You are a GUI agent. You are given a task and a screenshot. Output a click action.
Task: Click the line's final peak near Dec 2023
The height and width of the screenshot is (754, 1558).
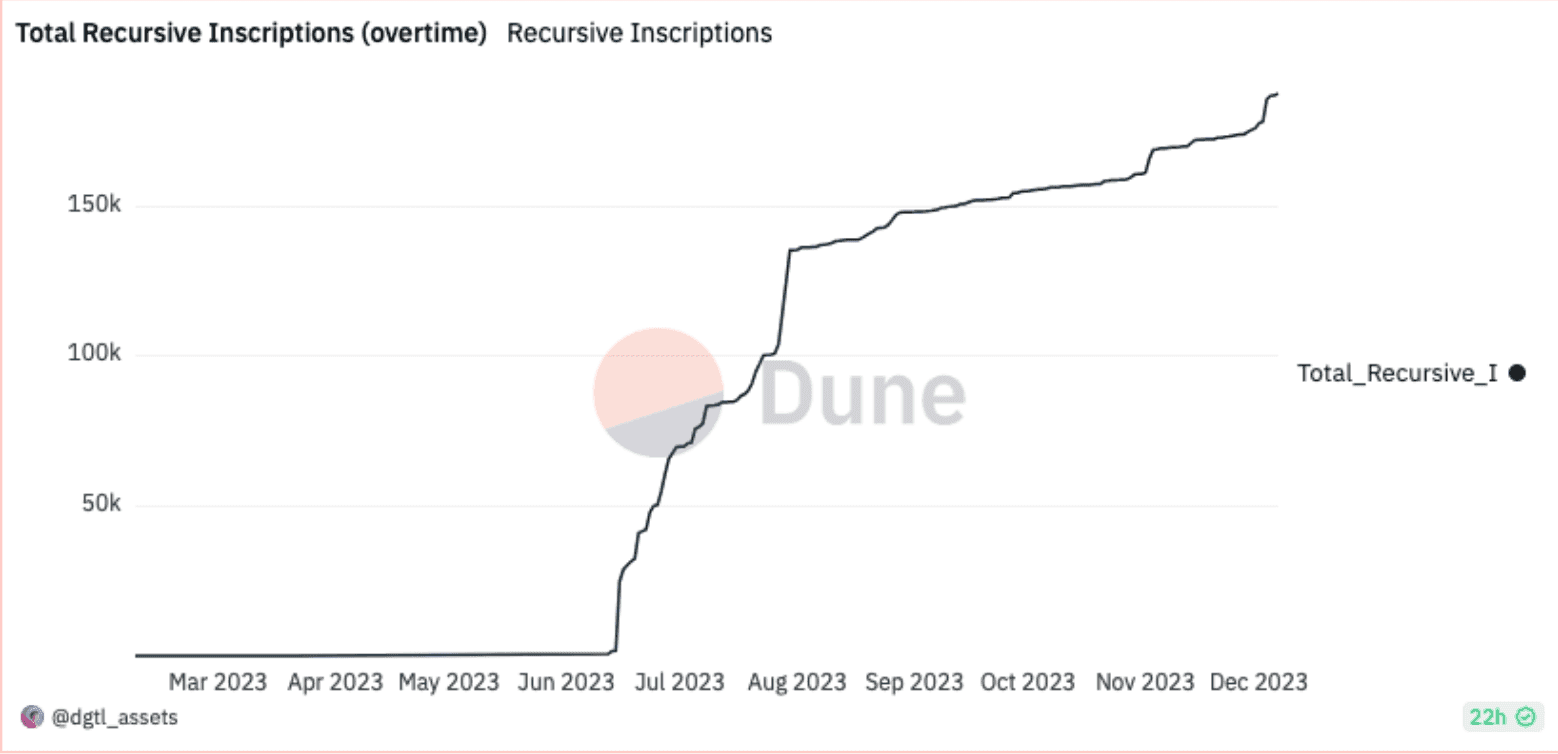[x=1277, y=94]
